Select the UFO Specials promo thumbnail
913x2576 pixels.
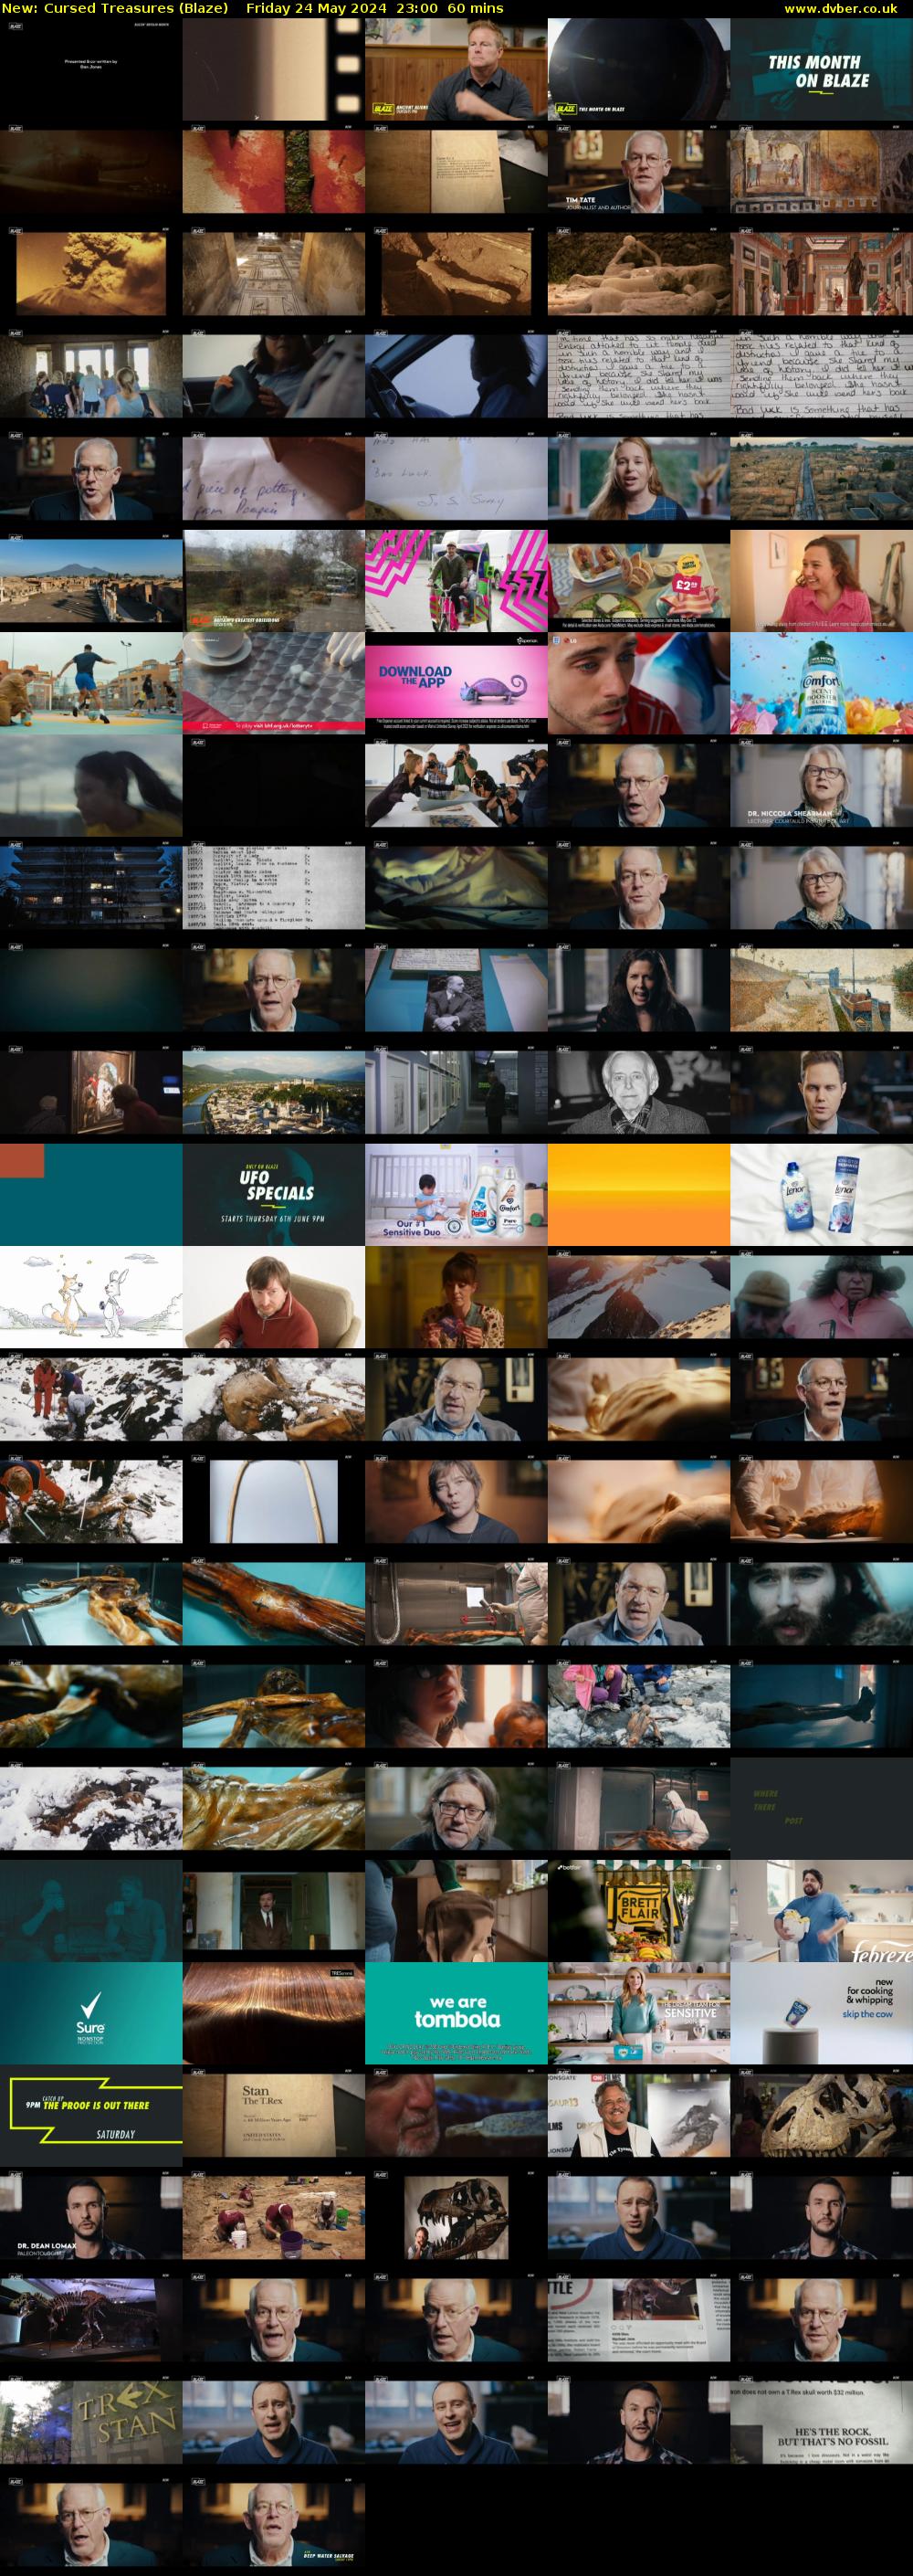click(273, 1193)
